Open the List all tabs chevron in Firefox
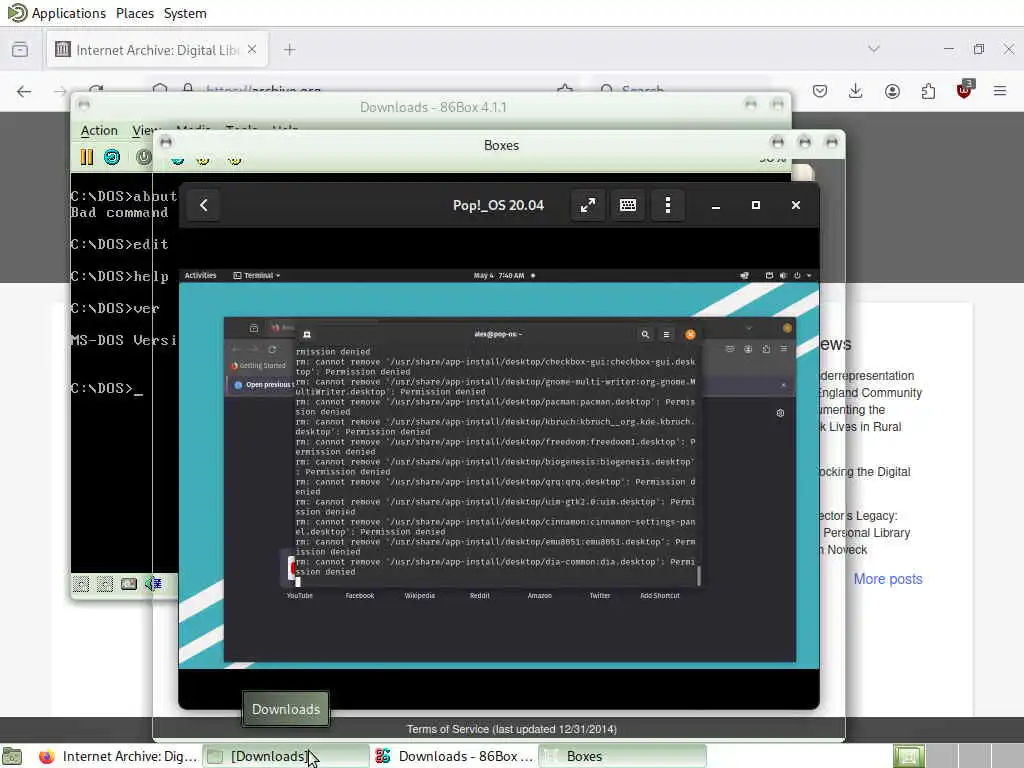Viewport: 1024px width, 768px height. 874,49
